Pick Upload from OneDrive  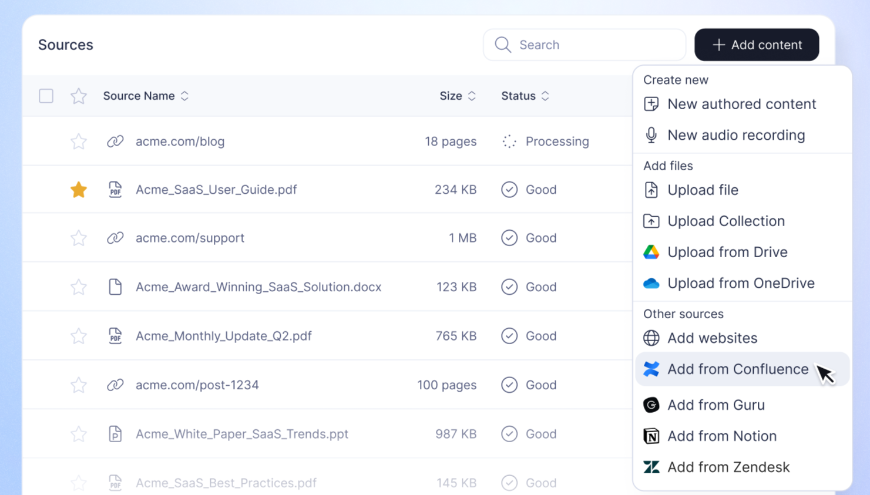pyautogui.click(x=742, y=283)
